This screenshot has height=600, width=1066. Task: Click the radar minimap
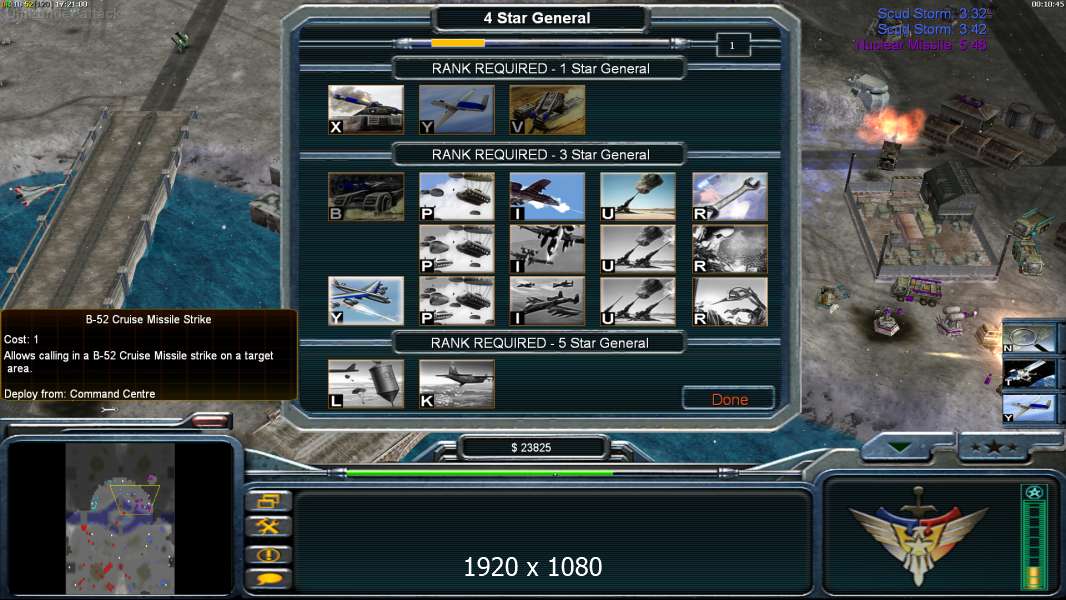[x=120, y=519]
